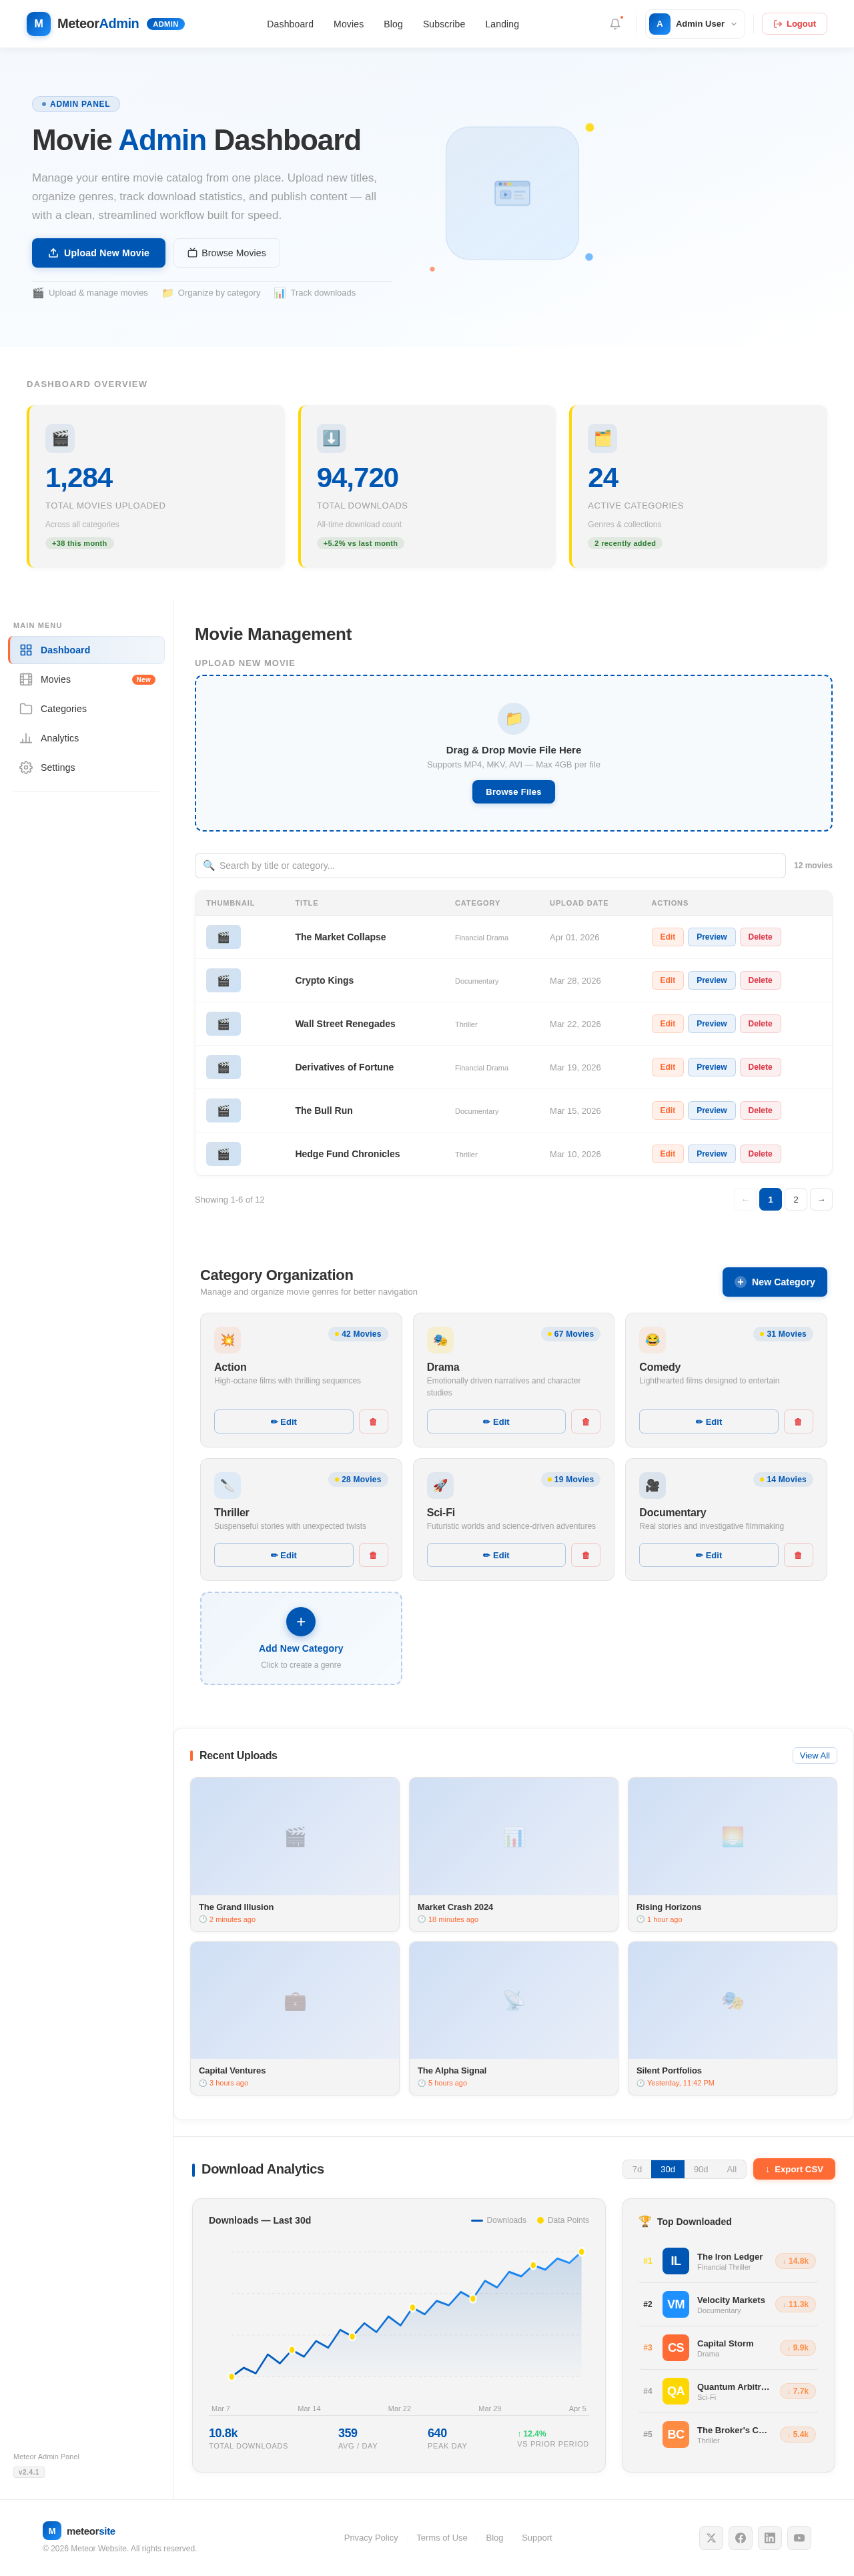Open Subscribe in the top navigation
854x2576 pixels.
[444, 24]
